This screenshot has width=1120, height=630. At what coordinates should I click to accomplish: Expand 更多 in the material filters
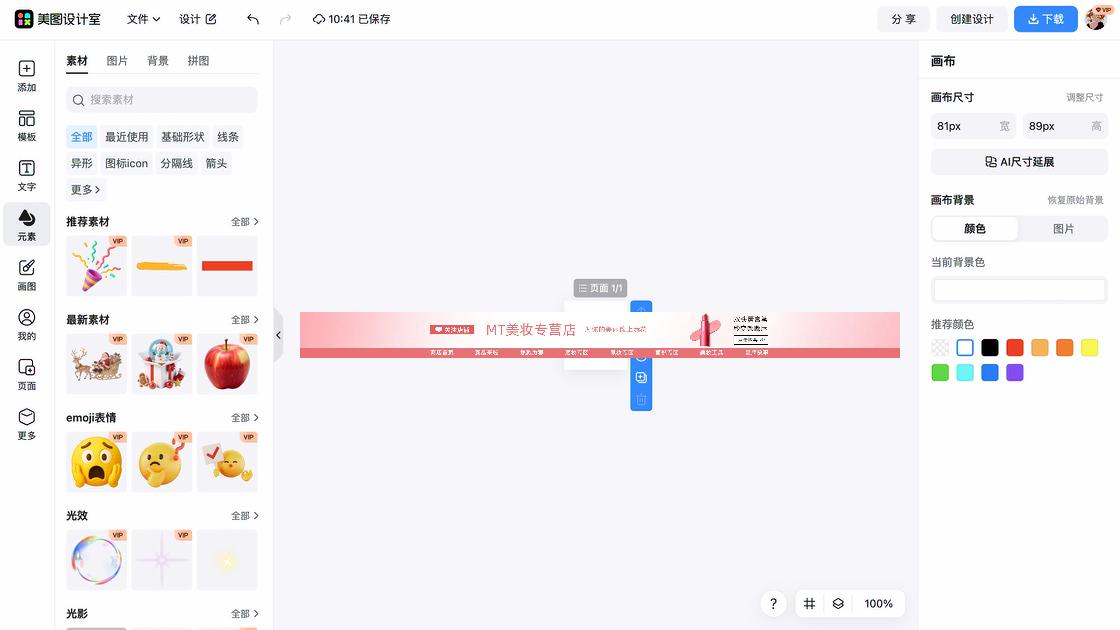(84, 189)
